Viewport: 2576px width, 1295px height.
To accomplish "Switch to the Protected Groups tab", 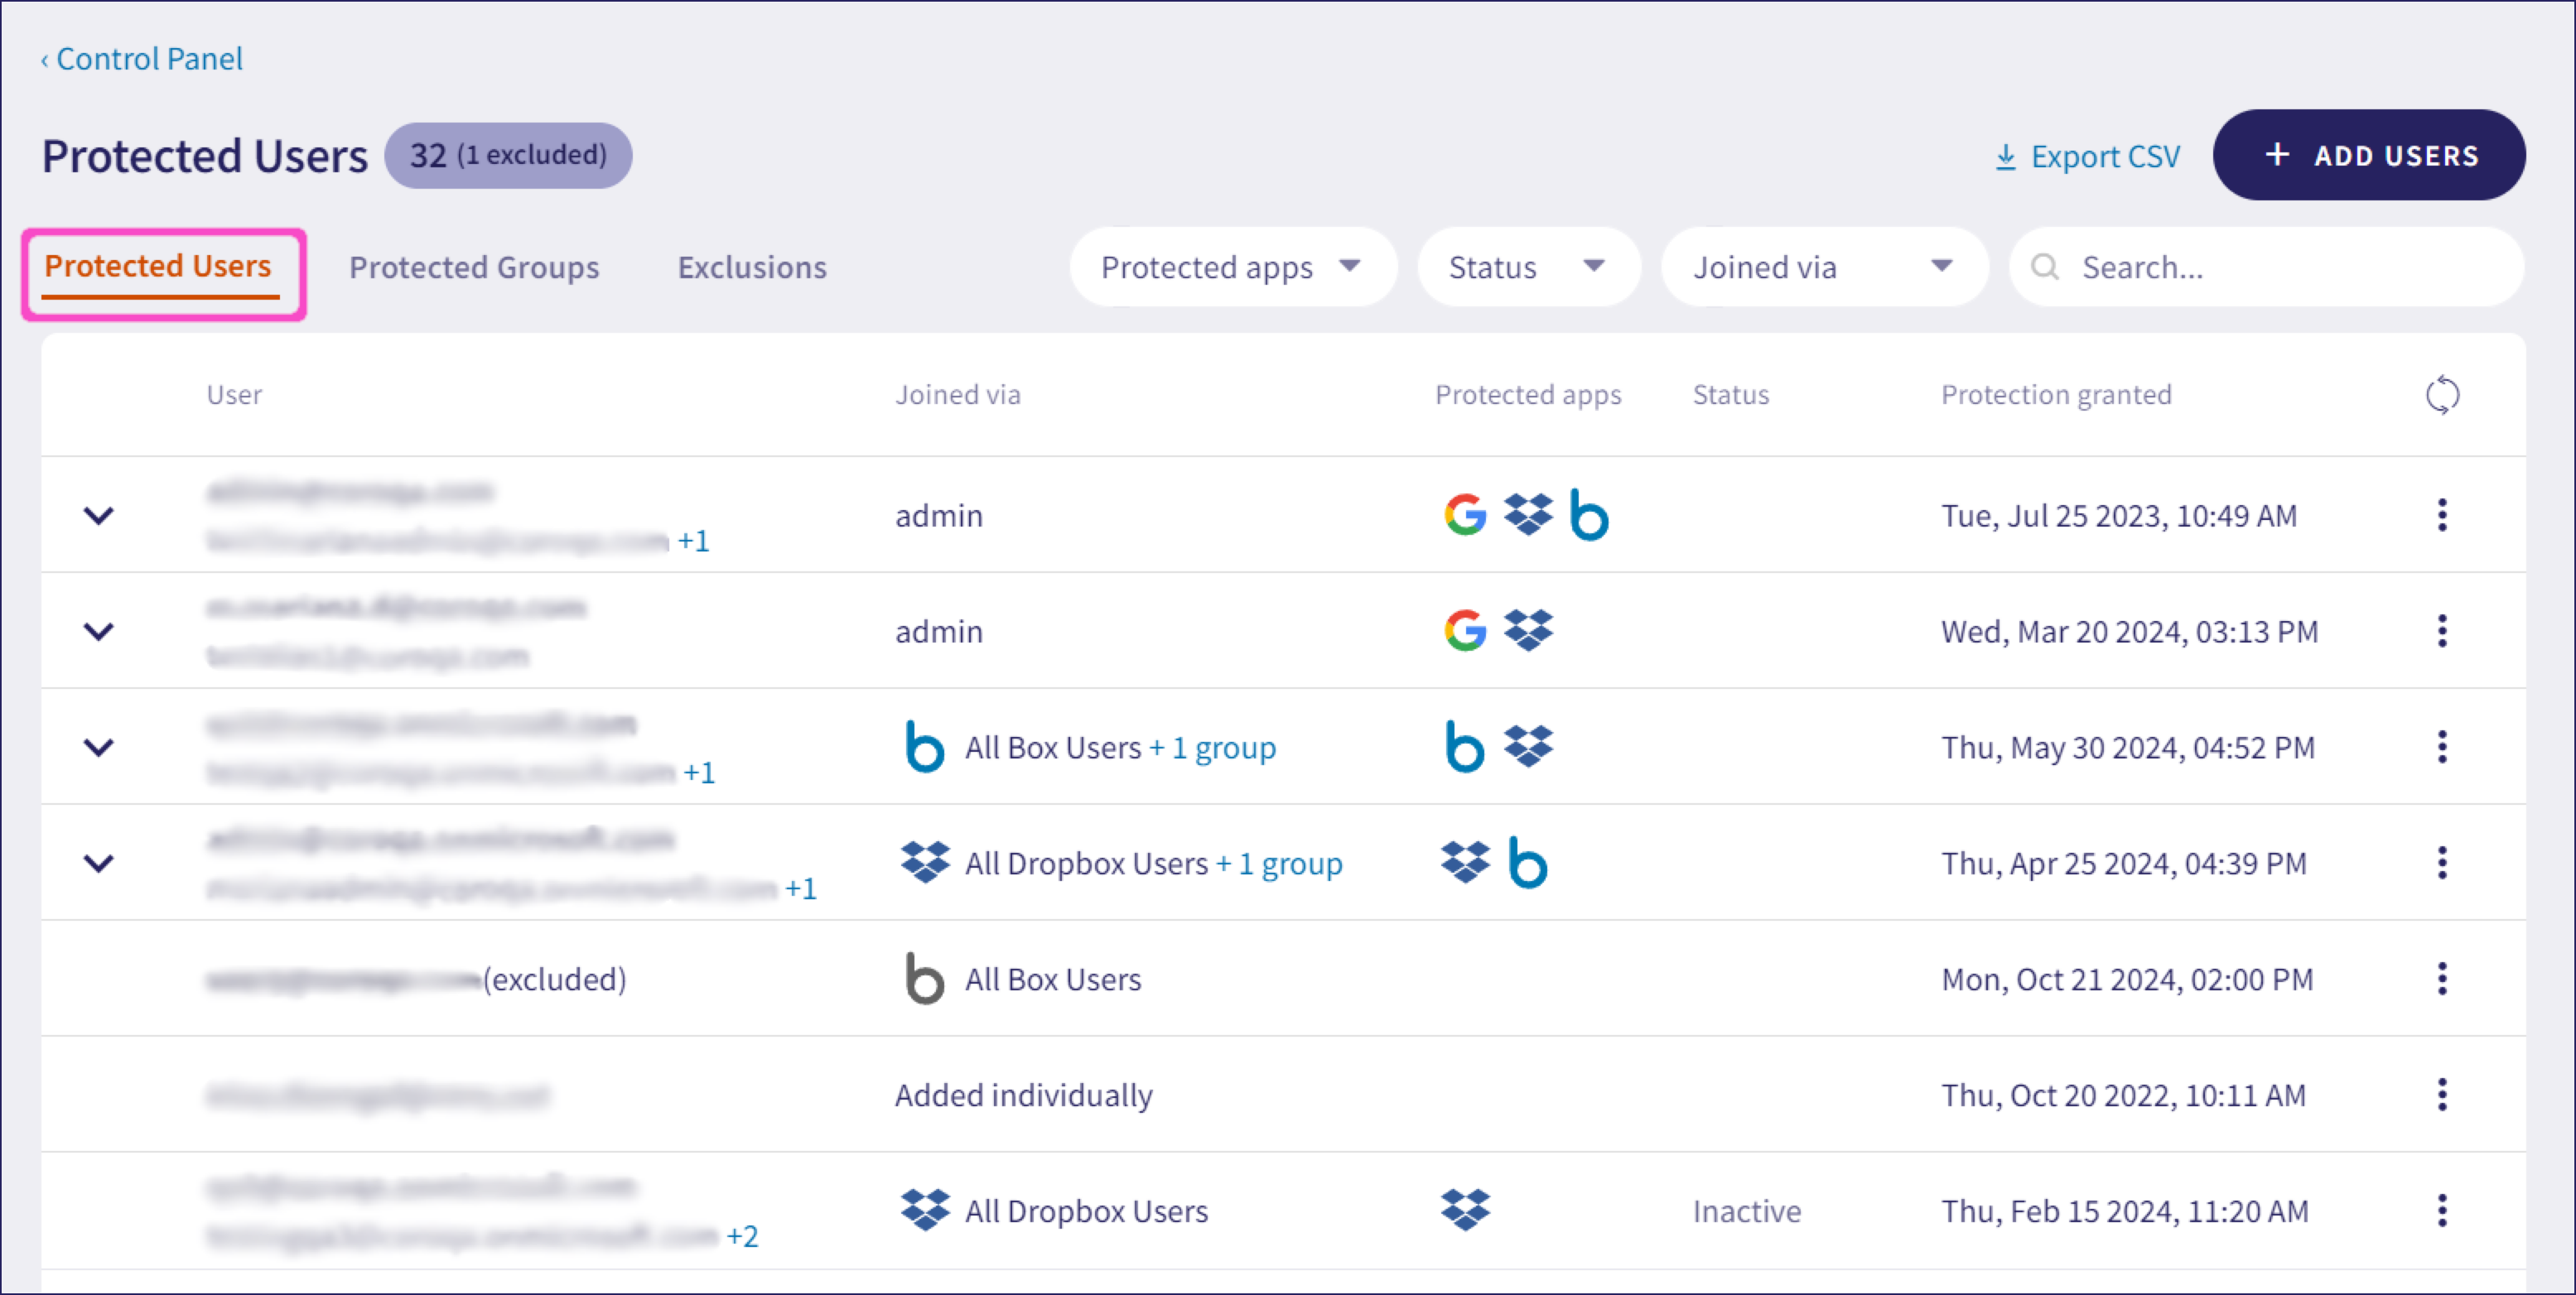I will (x=474, y=266).
